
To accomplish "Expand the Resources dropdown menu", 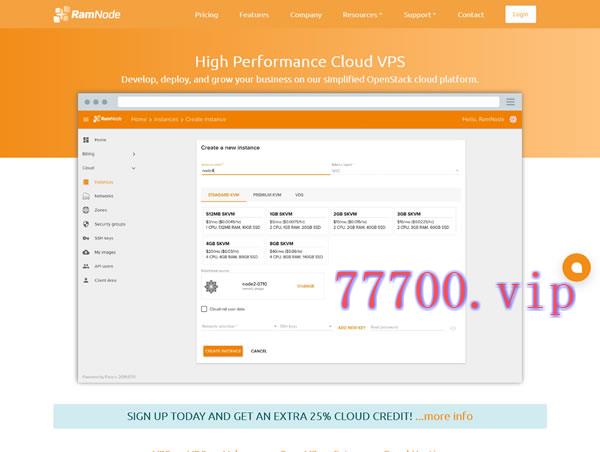I will pyautogui.click(x=362, y=15).
